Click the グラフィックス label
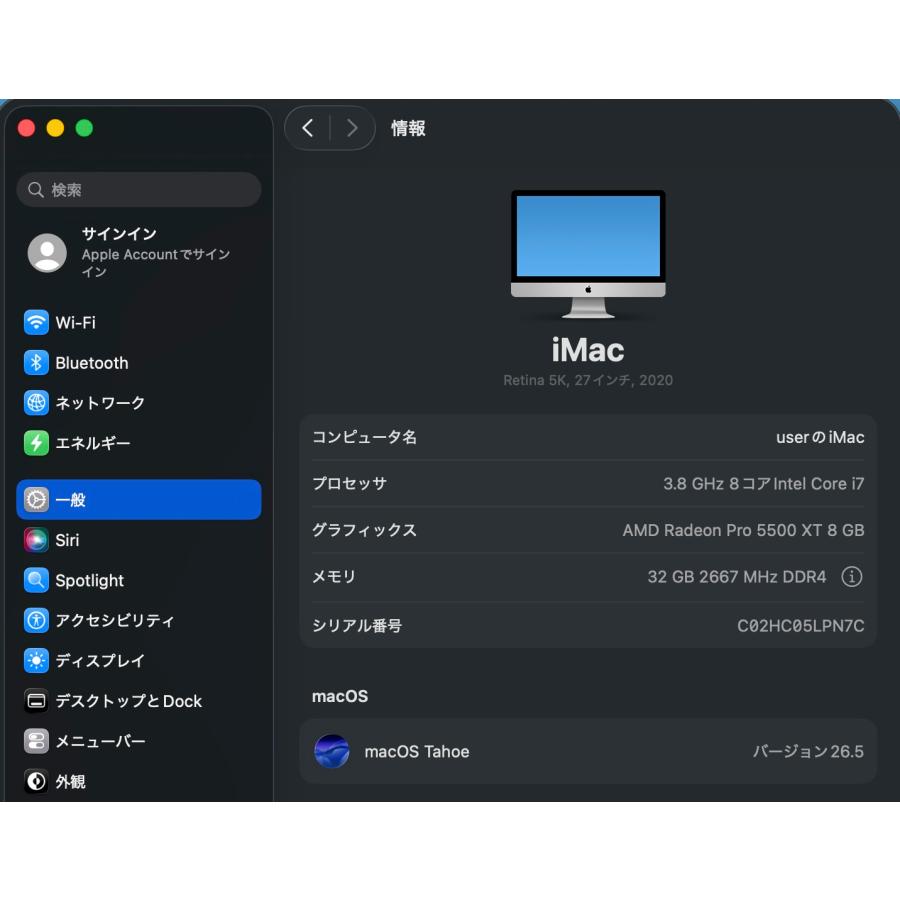The image size is (900, 900). (364, 530)
